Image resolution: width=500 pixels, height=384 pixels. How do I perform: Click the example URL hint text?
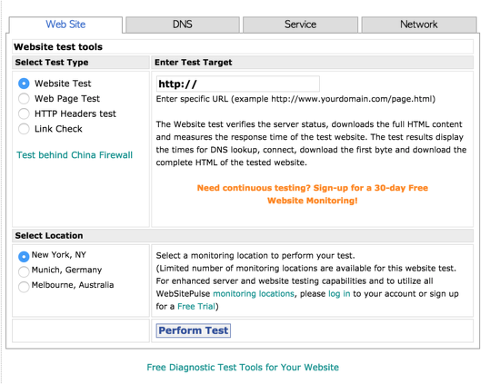coord(296,99)
